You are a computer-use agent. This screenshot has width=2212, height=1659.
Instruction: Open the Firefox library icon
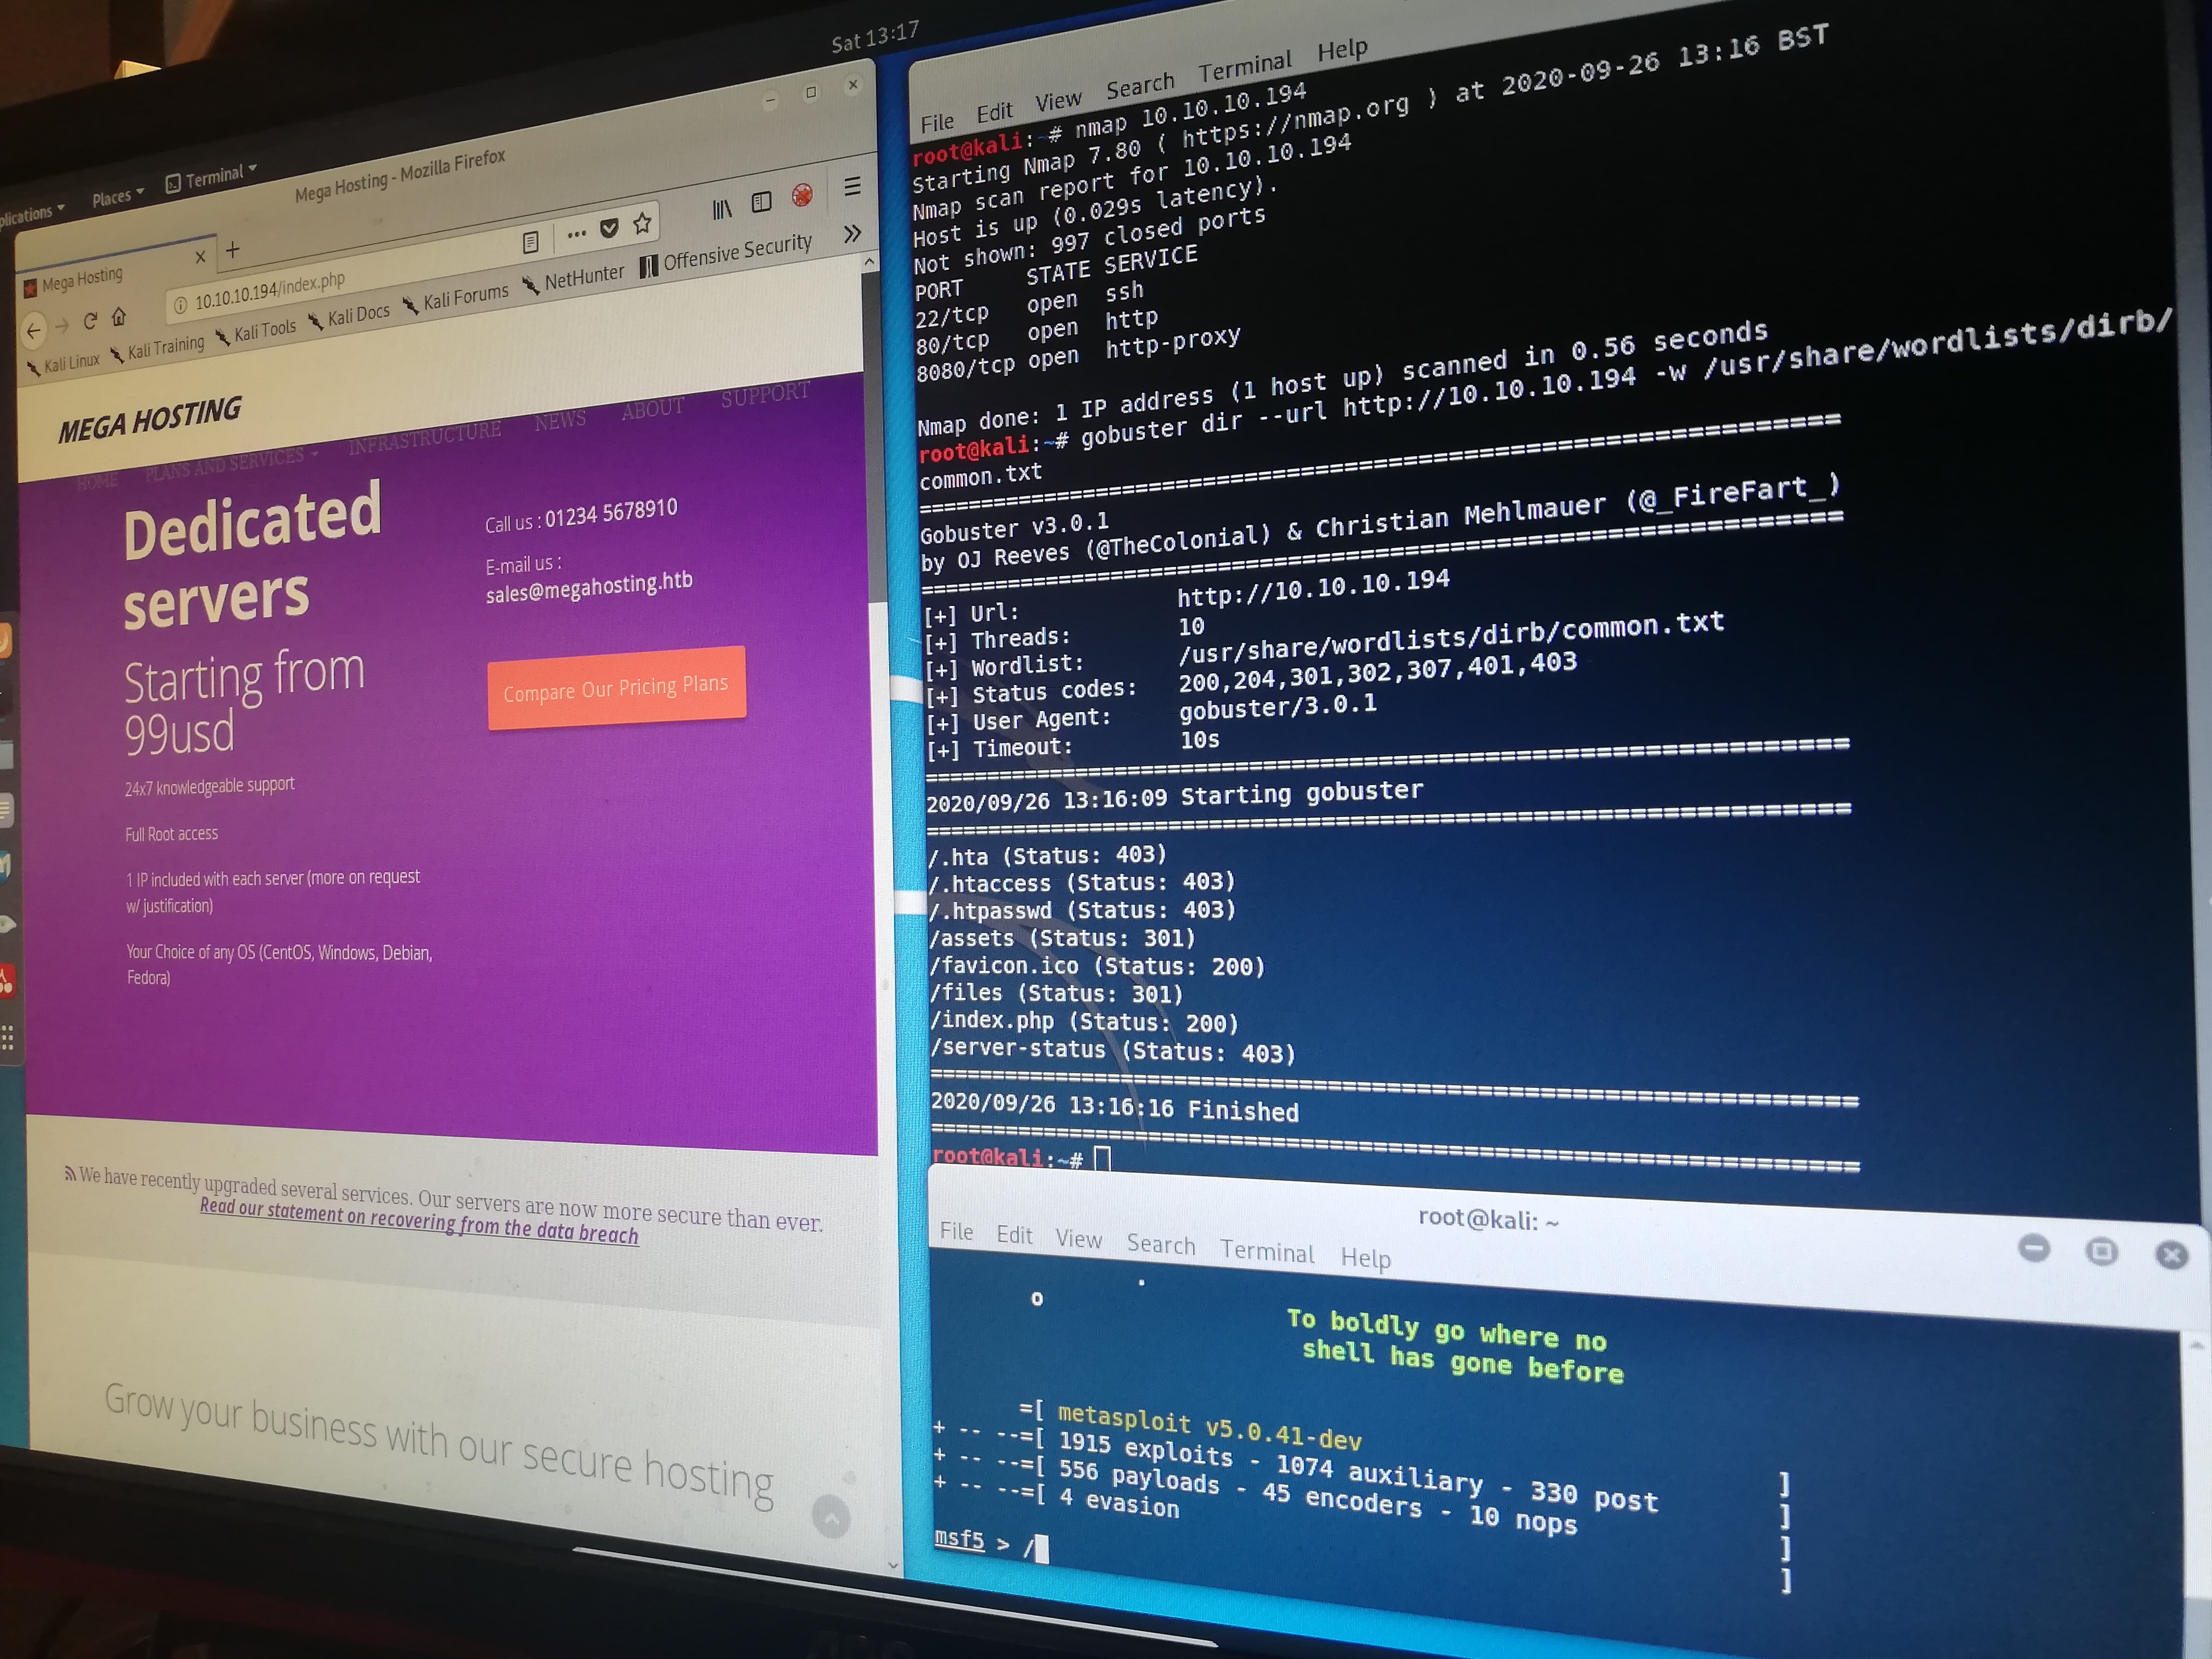tap(722, 209)
